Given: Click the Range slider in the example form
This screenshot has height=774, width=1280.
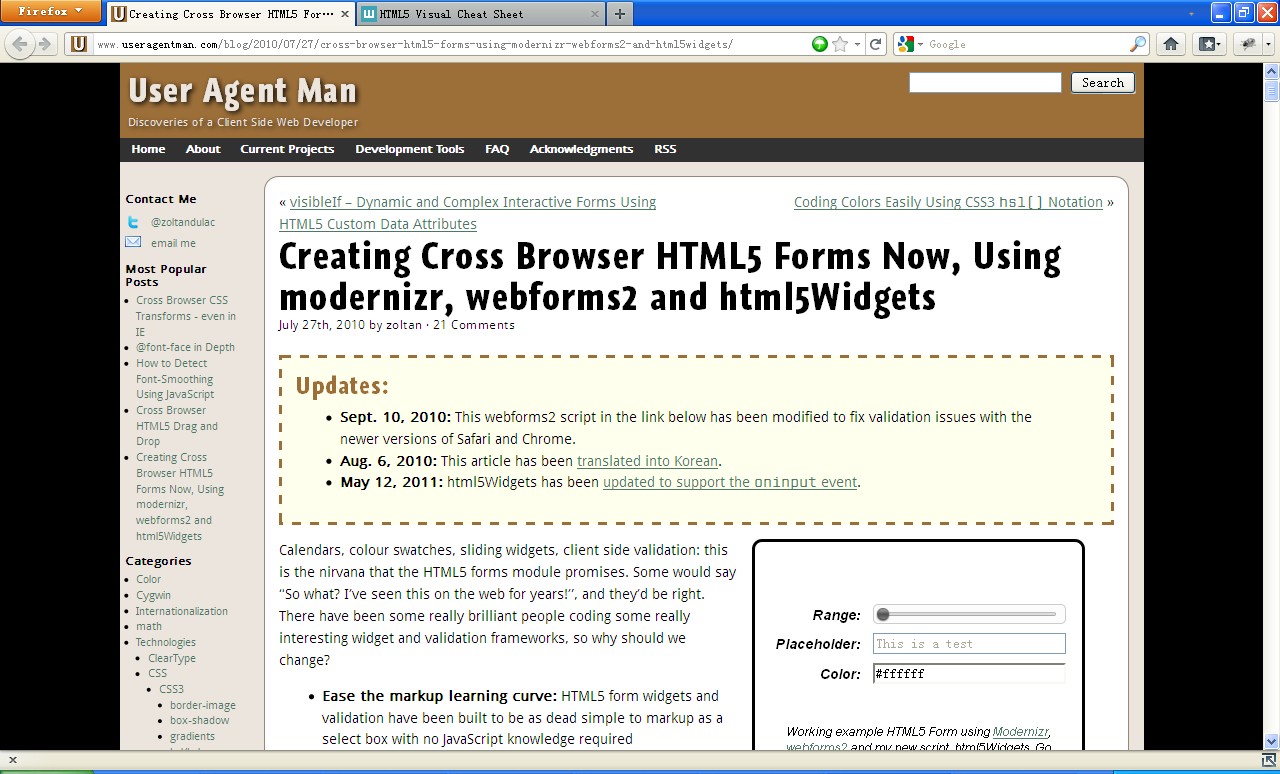Looking at the screenshot, I should 969,614.
